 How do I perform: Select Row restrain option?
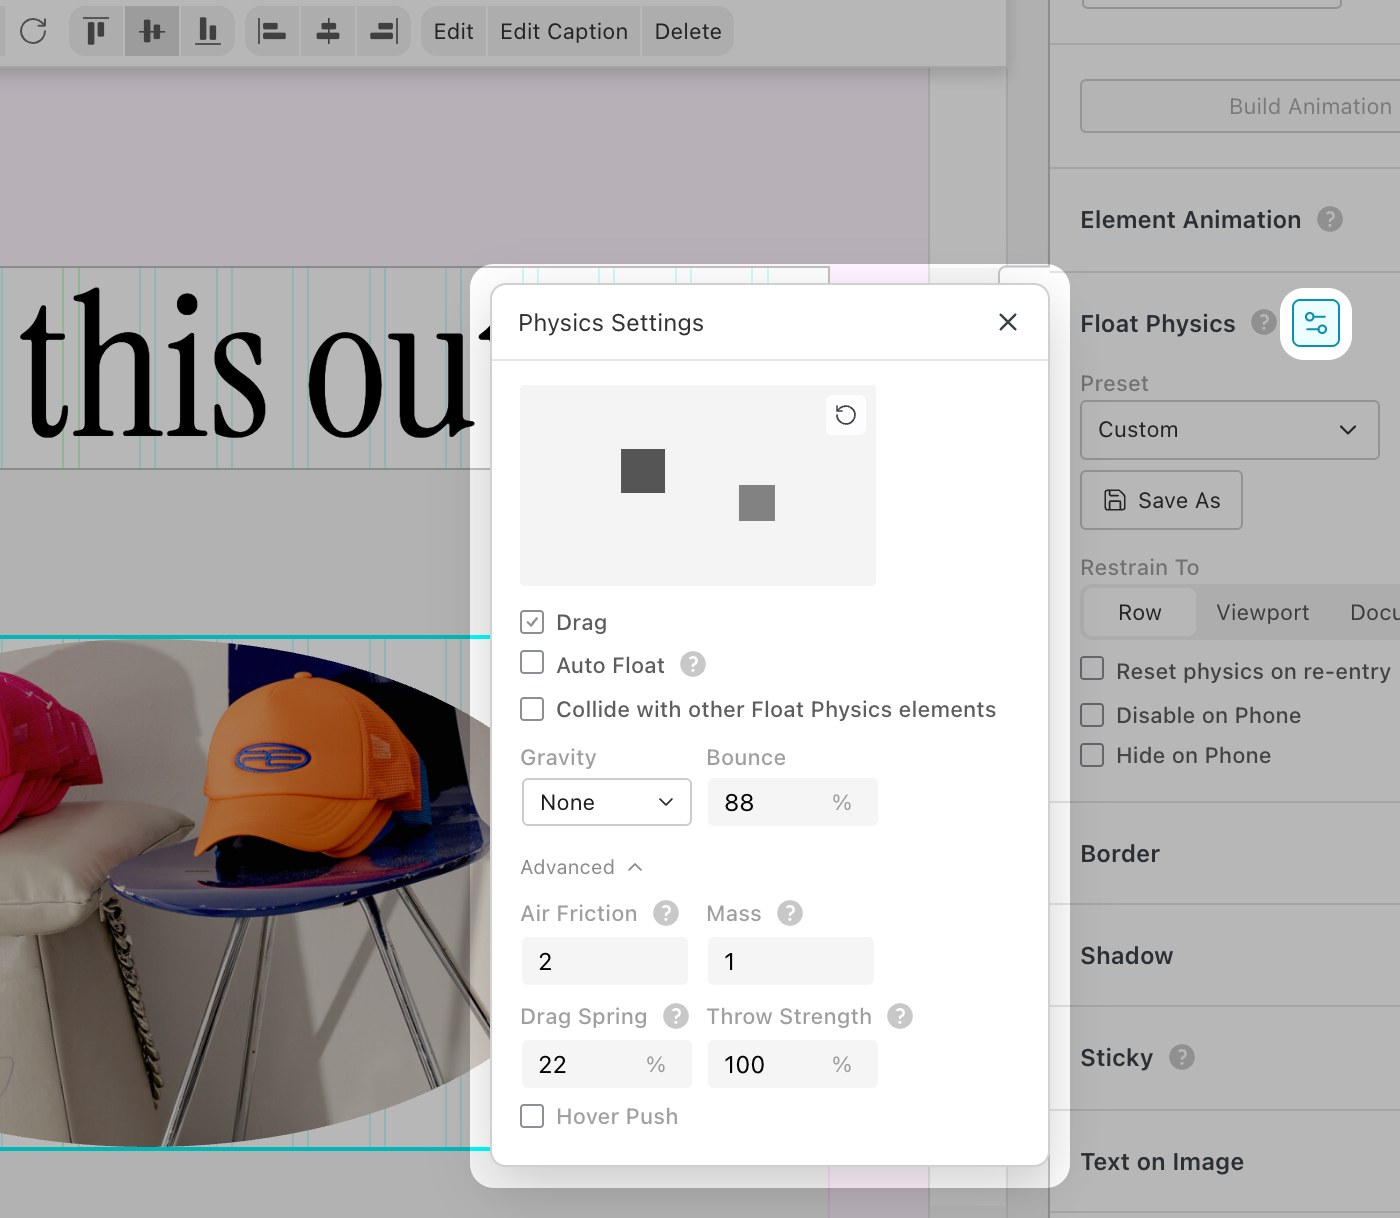(1140, 612)
